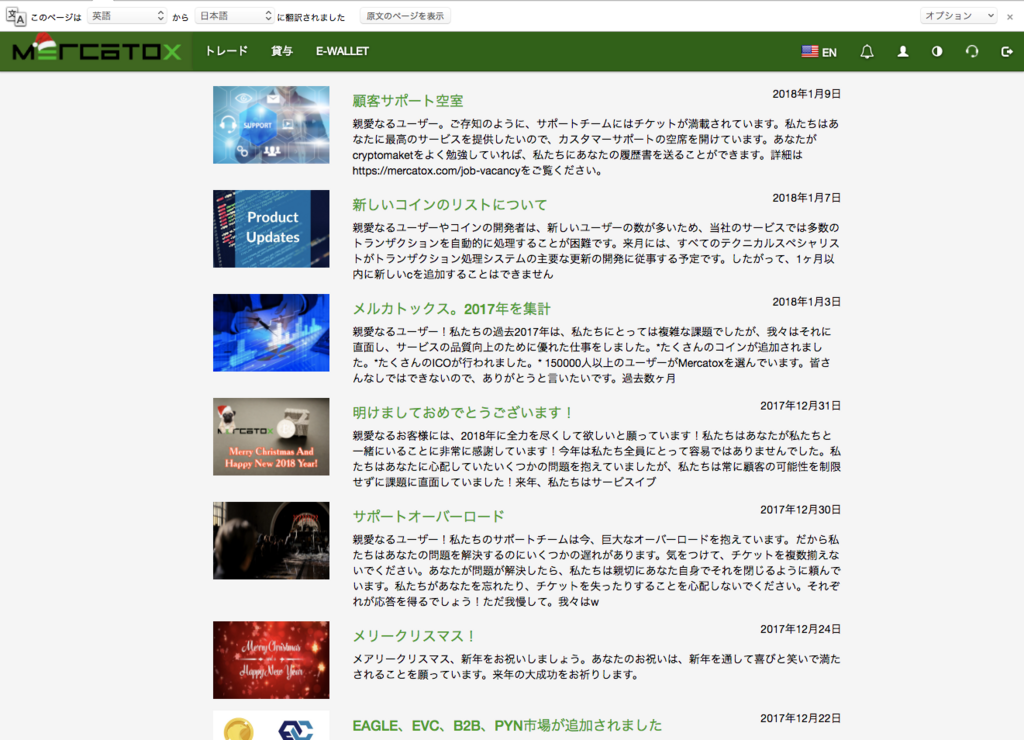
Task: Open the support headset icon
Action: (x=972, y=52)
